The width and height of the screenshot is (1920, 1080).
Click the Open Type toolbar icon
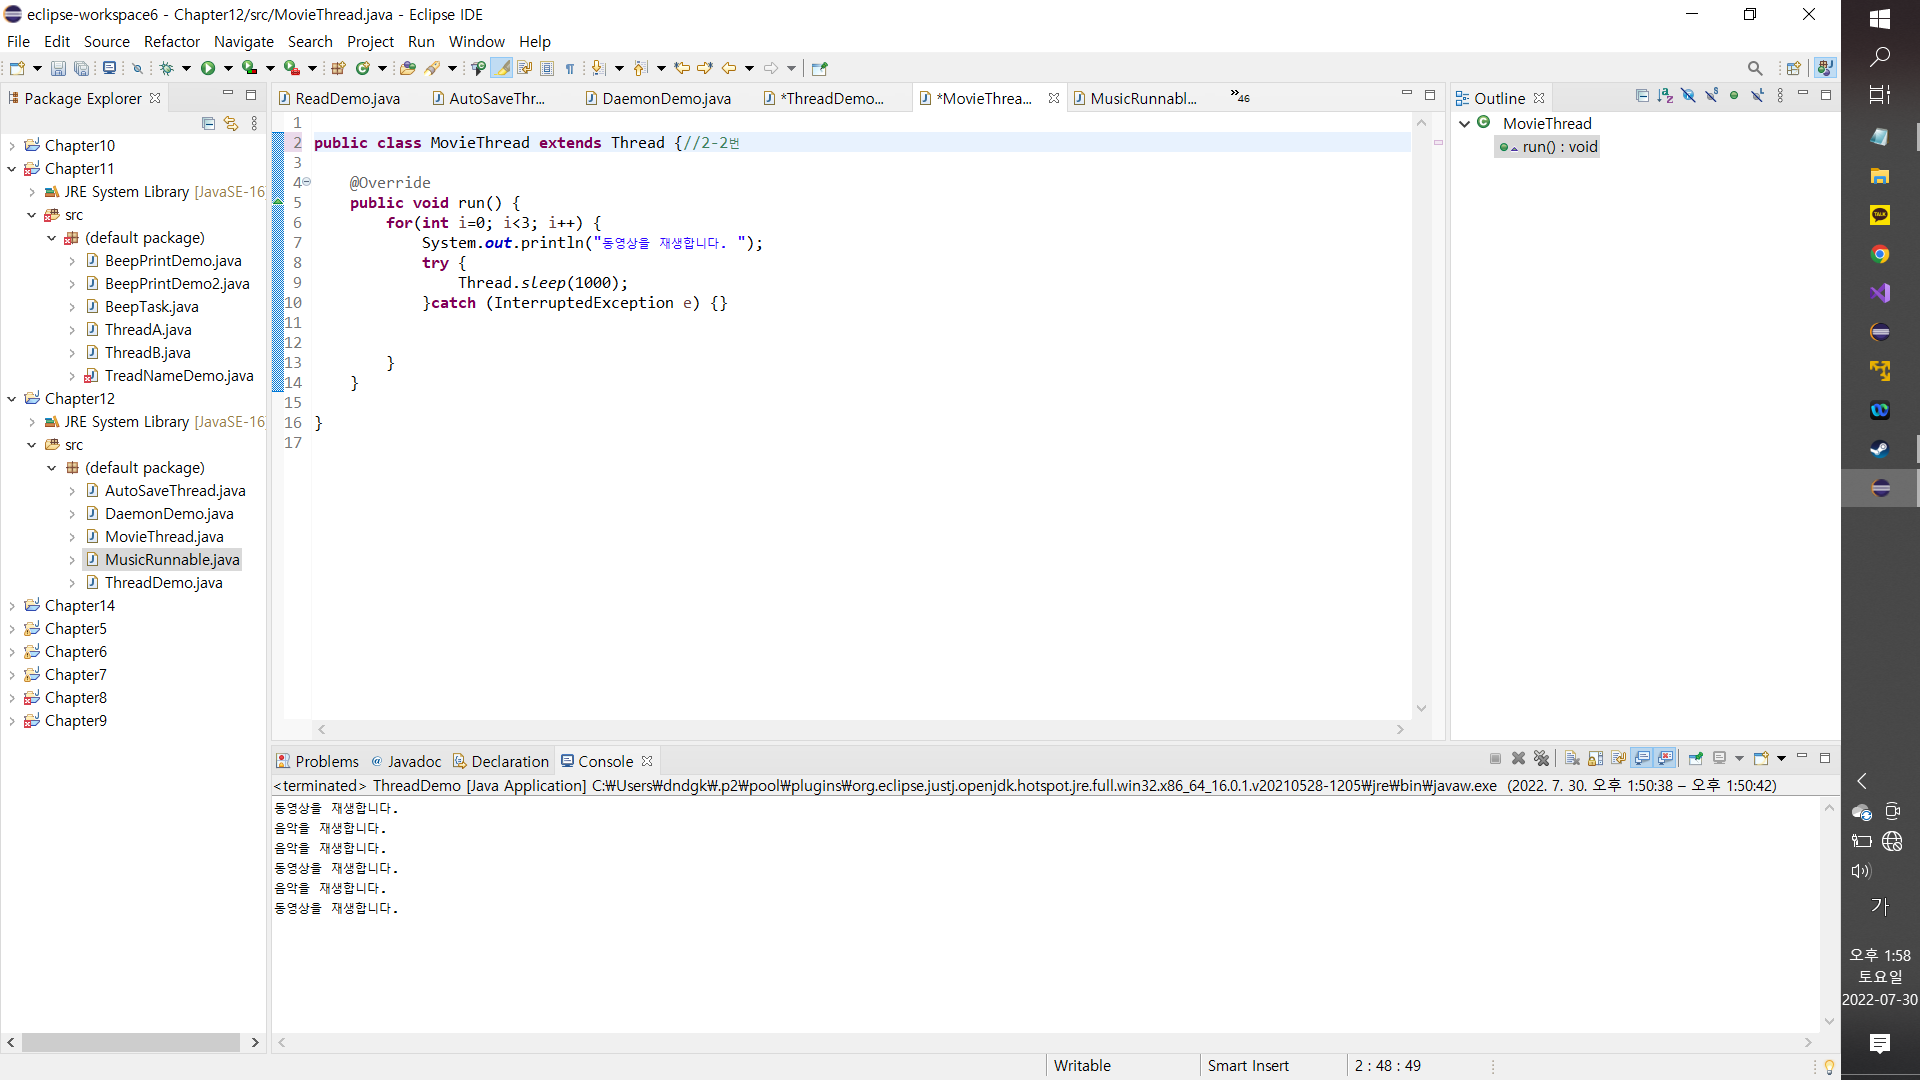click(x=407, y=68)
